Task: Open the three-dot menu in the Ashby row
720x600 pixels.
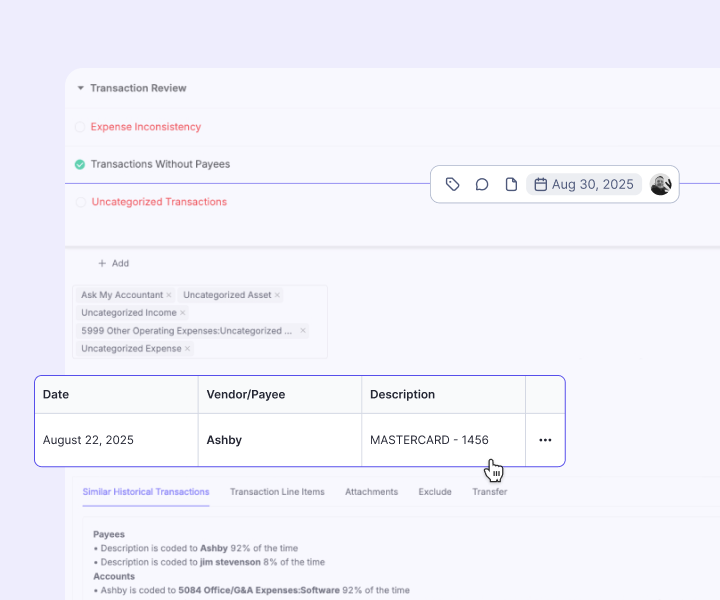Action: pyautogui.click(x=545, y=440)
